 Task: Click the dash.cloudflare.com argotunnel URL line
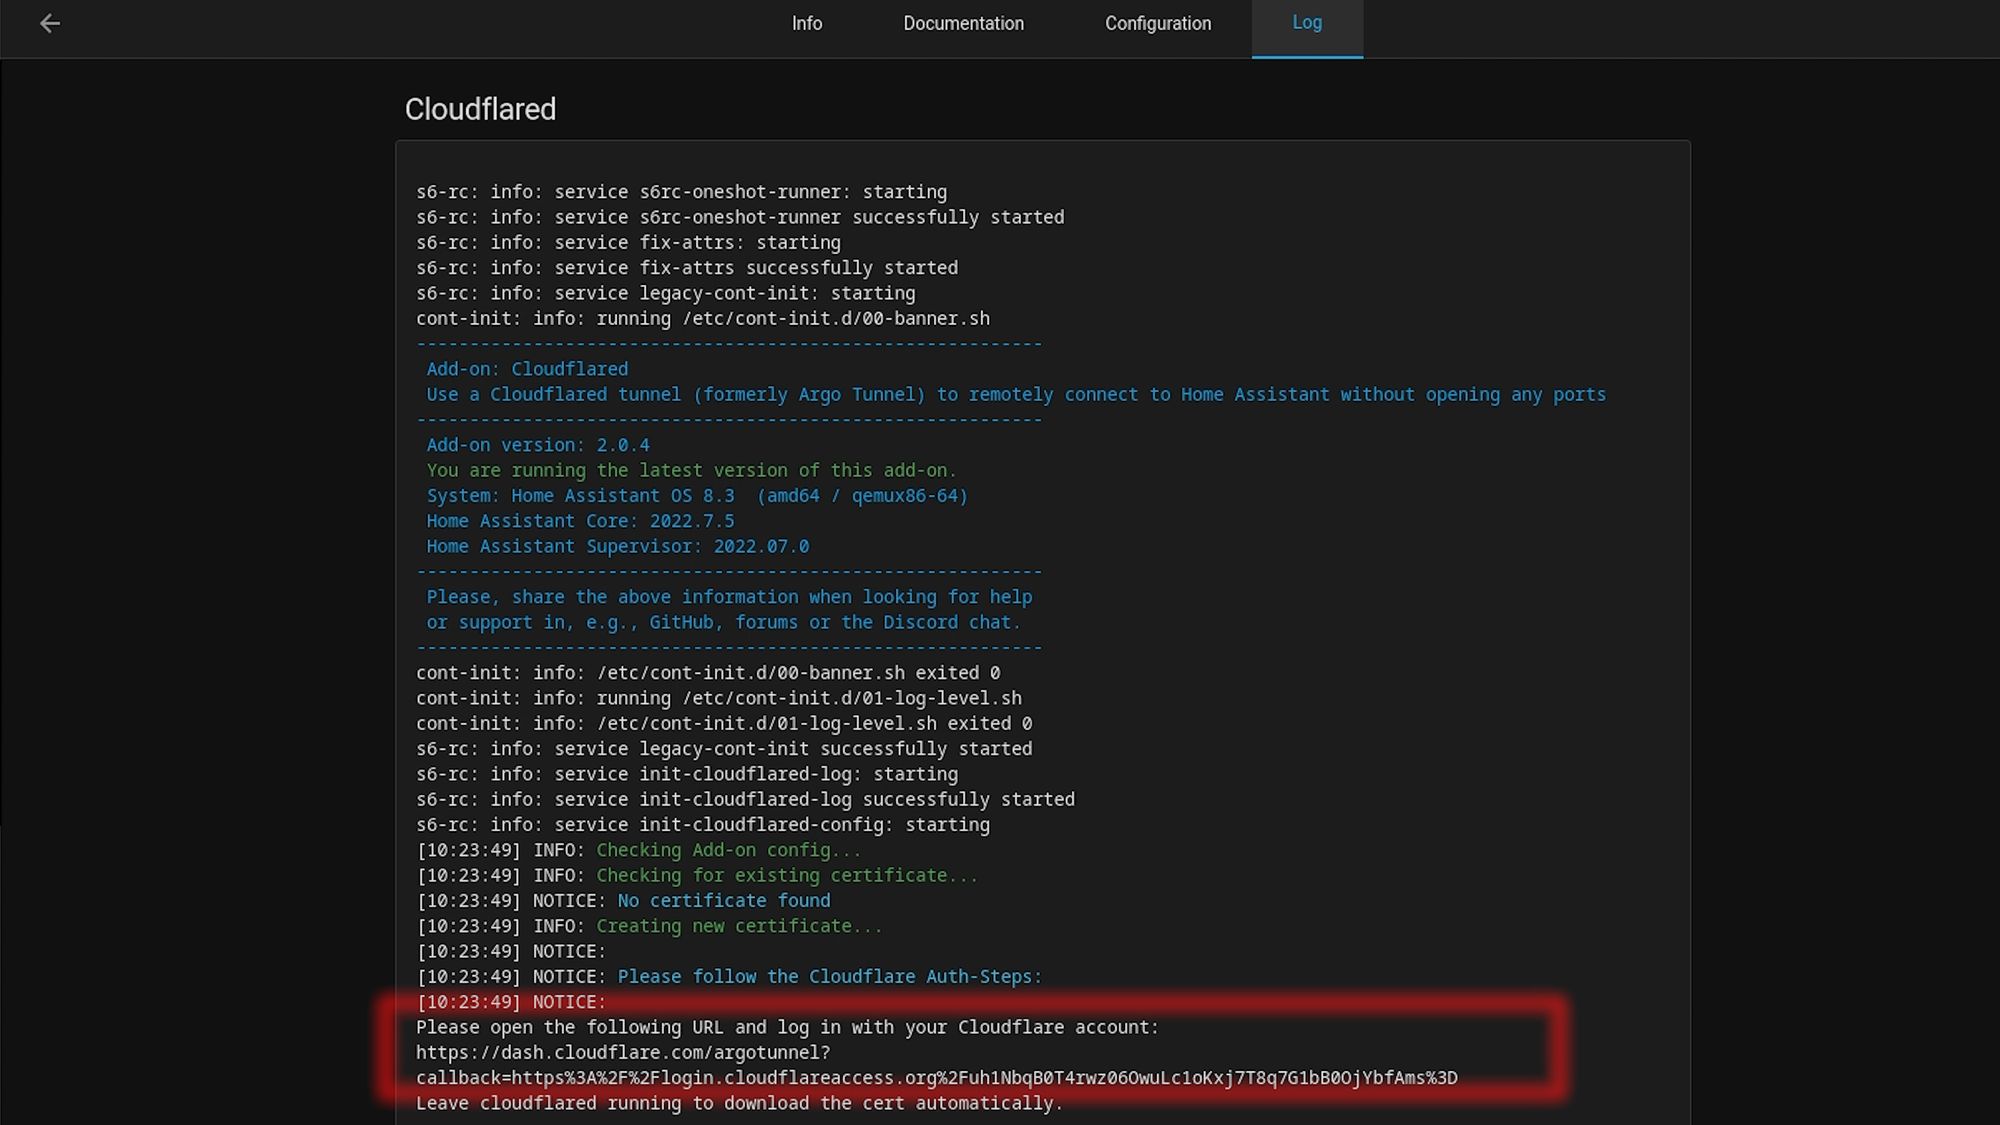pos(623,1052)
